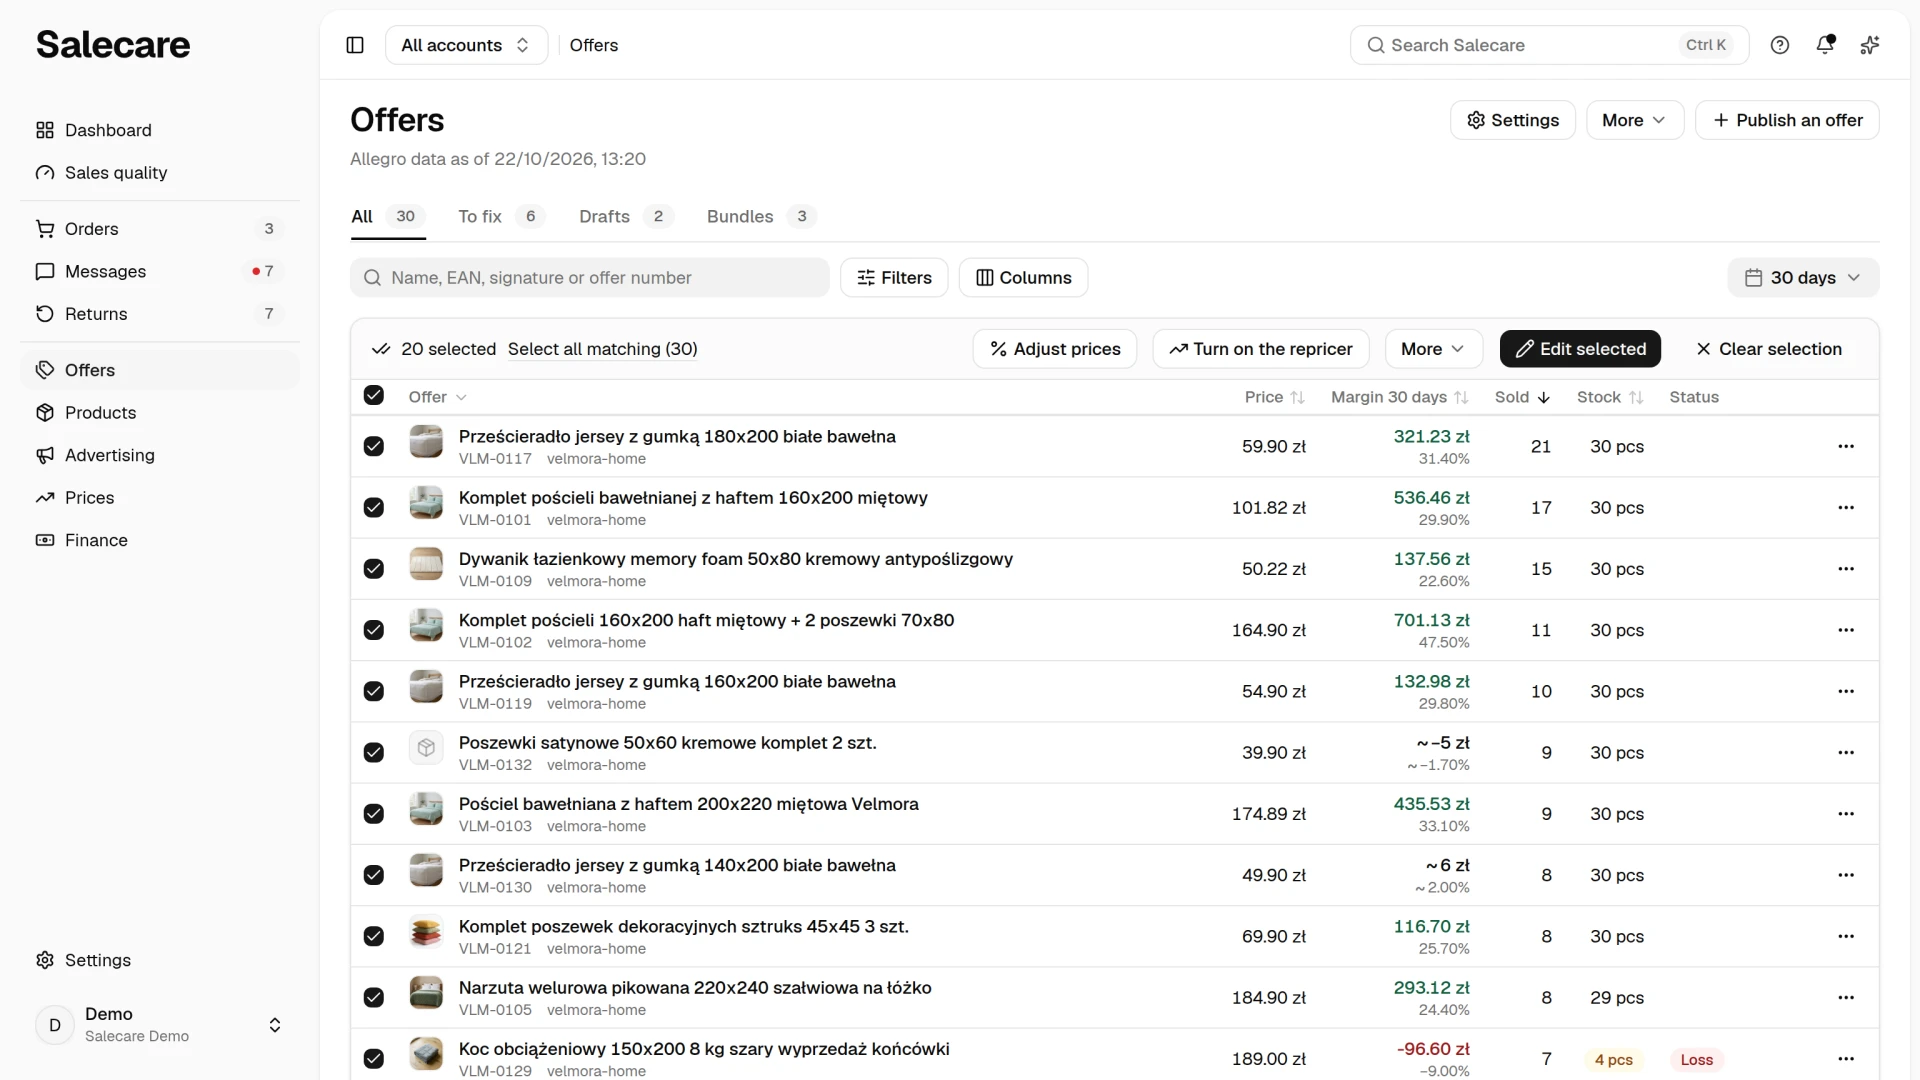Open row menu for VLM-0117 offer
The width and height of the screenshot is (1920, 1080).
pyautogui.click(x=1846, y=446)
